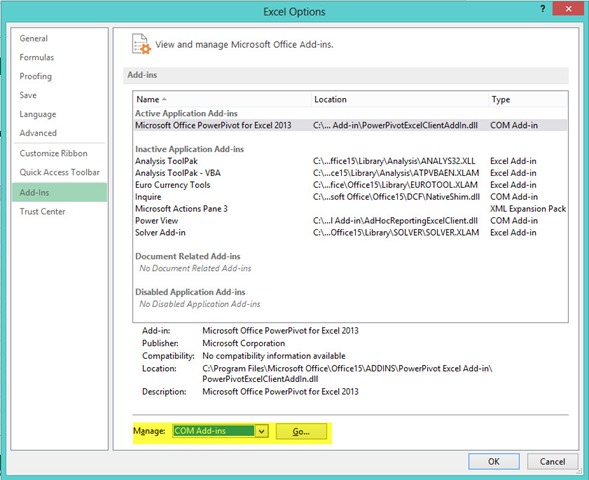Screen dimensions: 589x480
Task: Click the Microsoft Corporation publisher text
Action: pyautogui.click(x=243, y=343)
